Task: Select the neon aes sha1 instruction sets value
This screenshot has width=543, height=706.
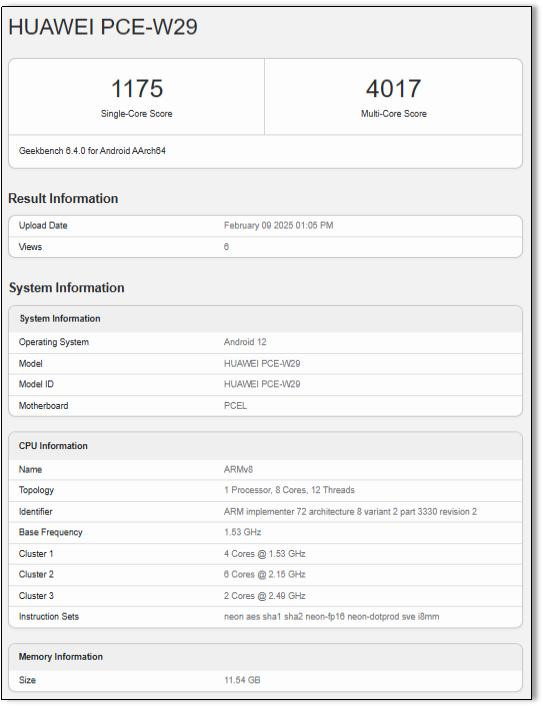Action: click(x=331, y=616)
